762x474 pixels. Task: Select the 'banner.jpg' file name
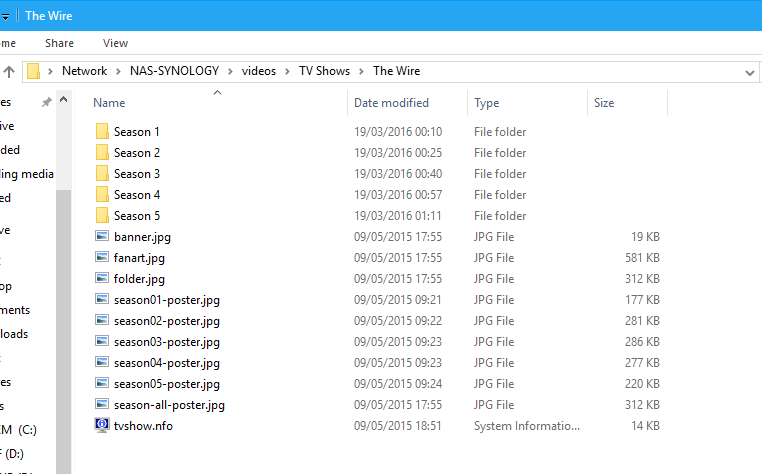(142, 237)
